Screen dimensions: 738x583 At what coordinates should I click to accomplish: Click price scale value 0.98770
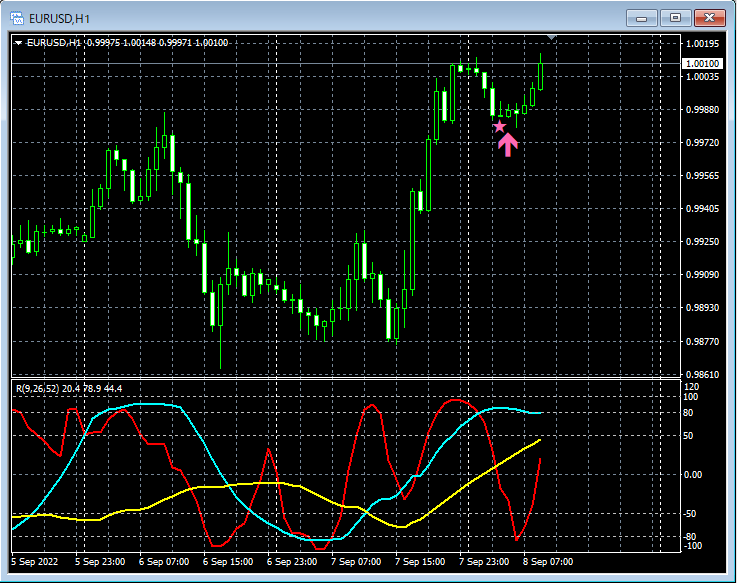pos(703,342)
